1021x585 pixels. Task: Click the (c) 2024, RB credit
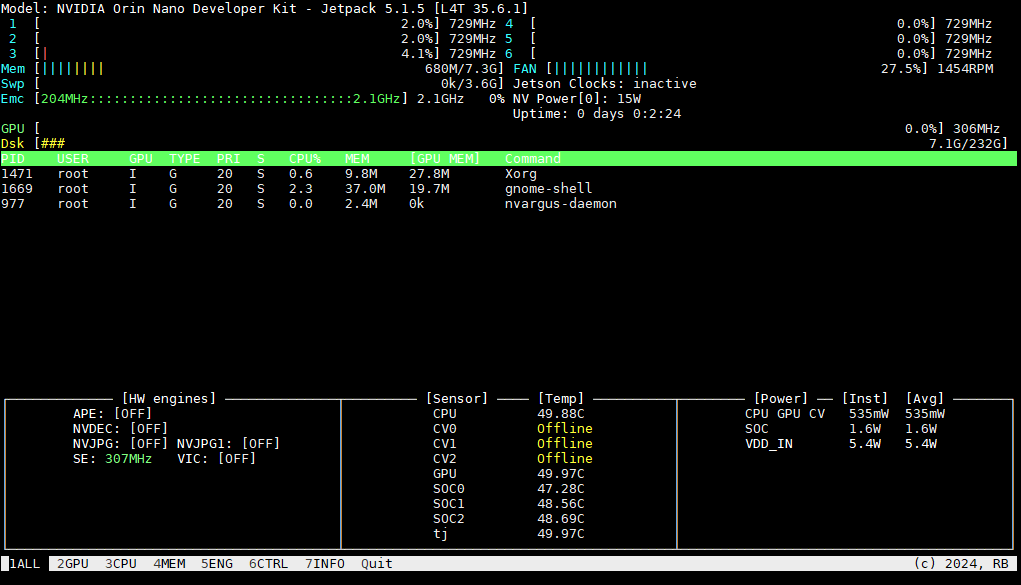point(961,564)
